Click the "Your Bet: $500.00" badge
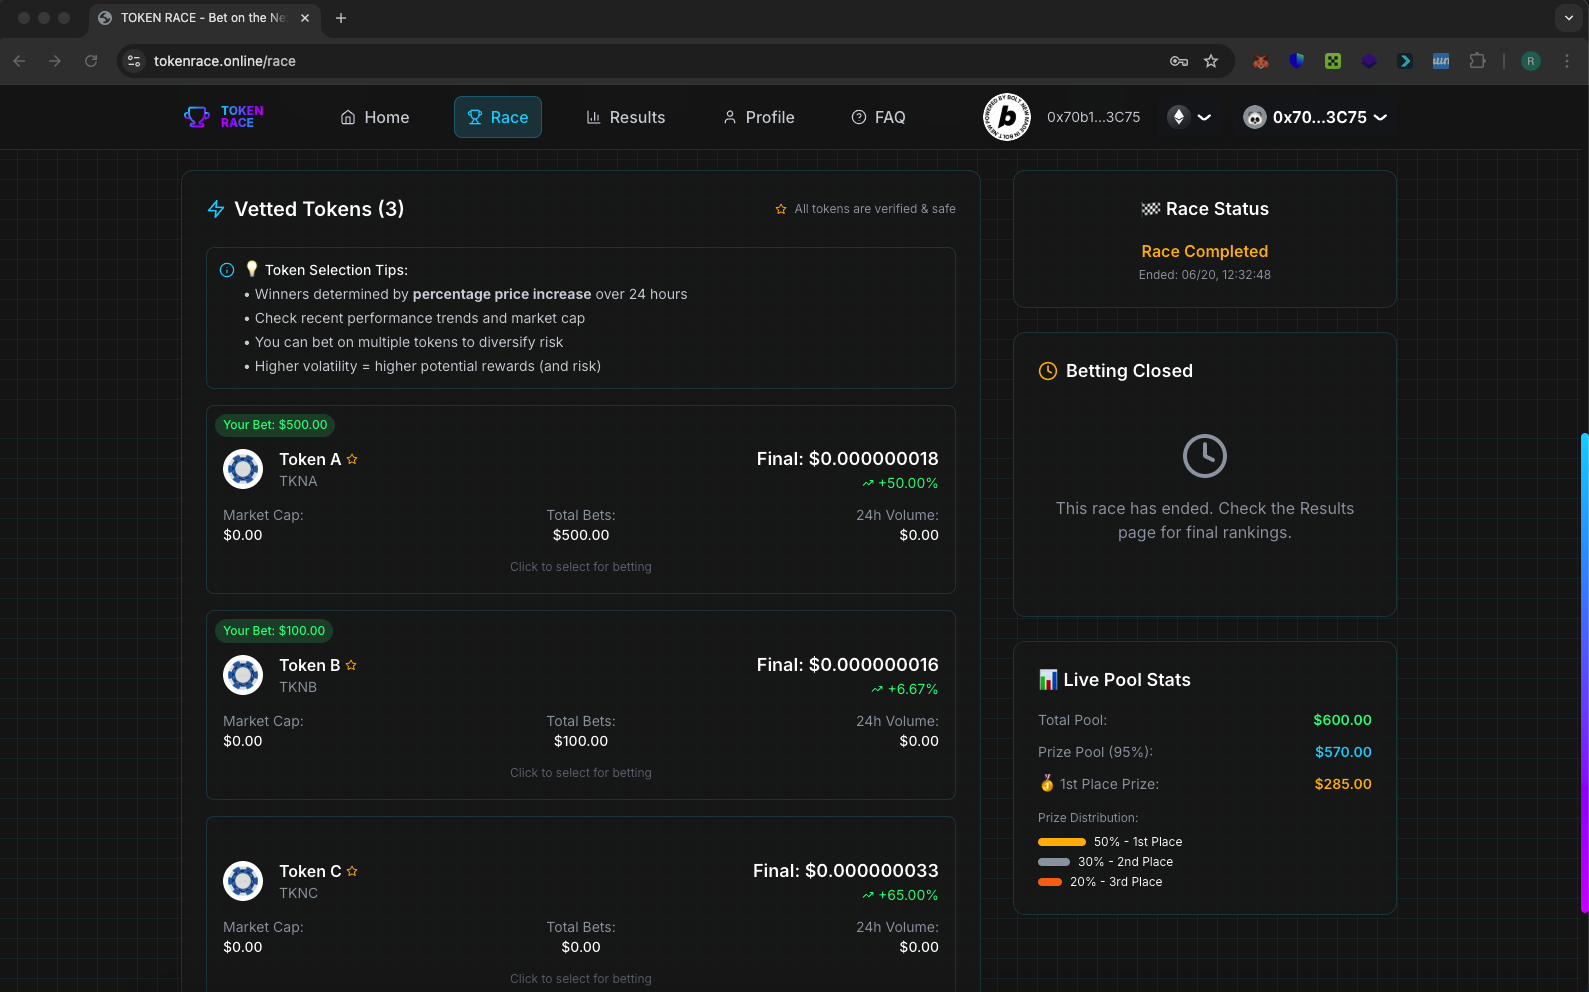1589x992 pixels. click(275, 425)
